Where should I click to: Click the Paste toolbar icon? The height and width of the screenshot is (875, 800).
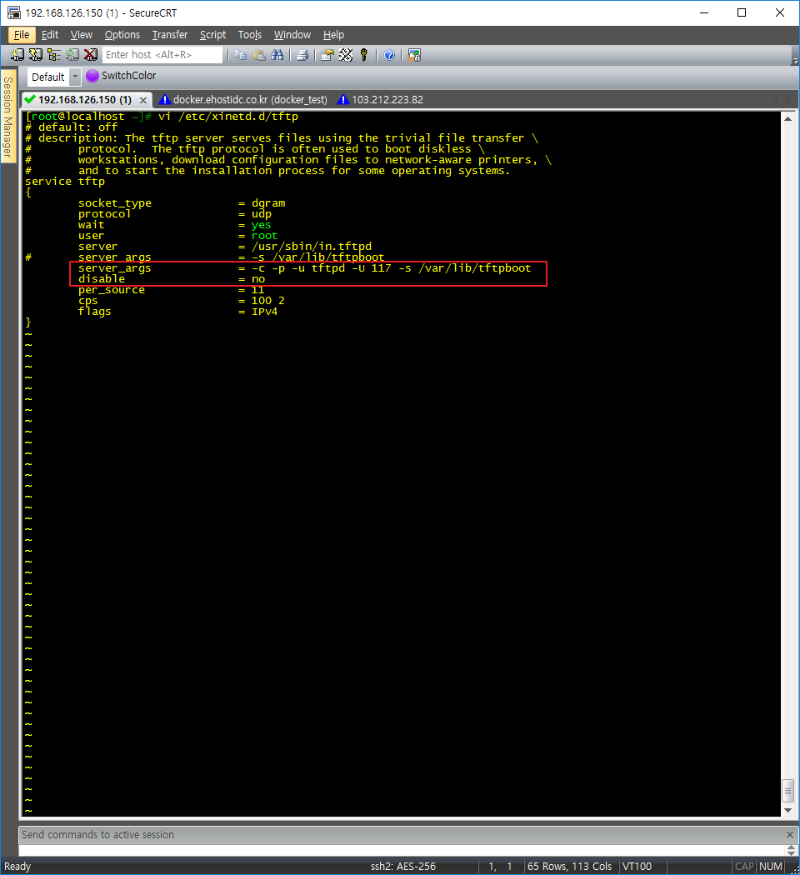pos(258,55)
